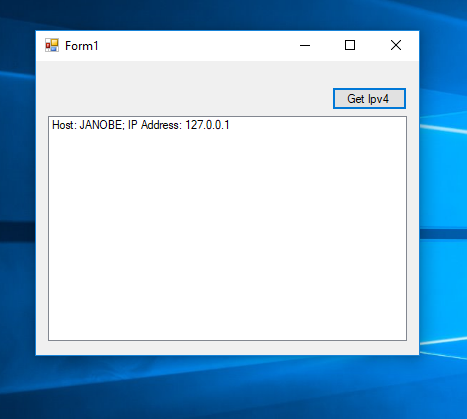Open the Form1 window icon system menu

(x=52, y=45)
